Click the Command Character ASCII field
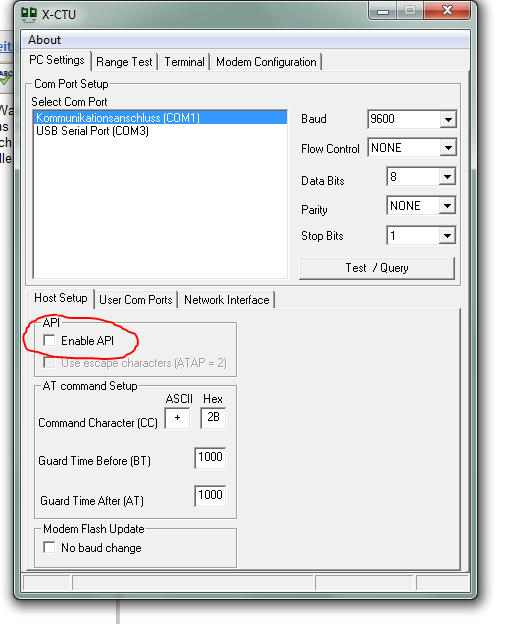516x624 pixels. pyautogui.click(x=177, y=418)
